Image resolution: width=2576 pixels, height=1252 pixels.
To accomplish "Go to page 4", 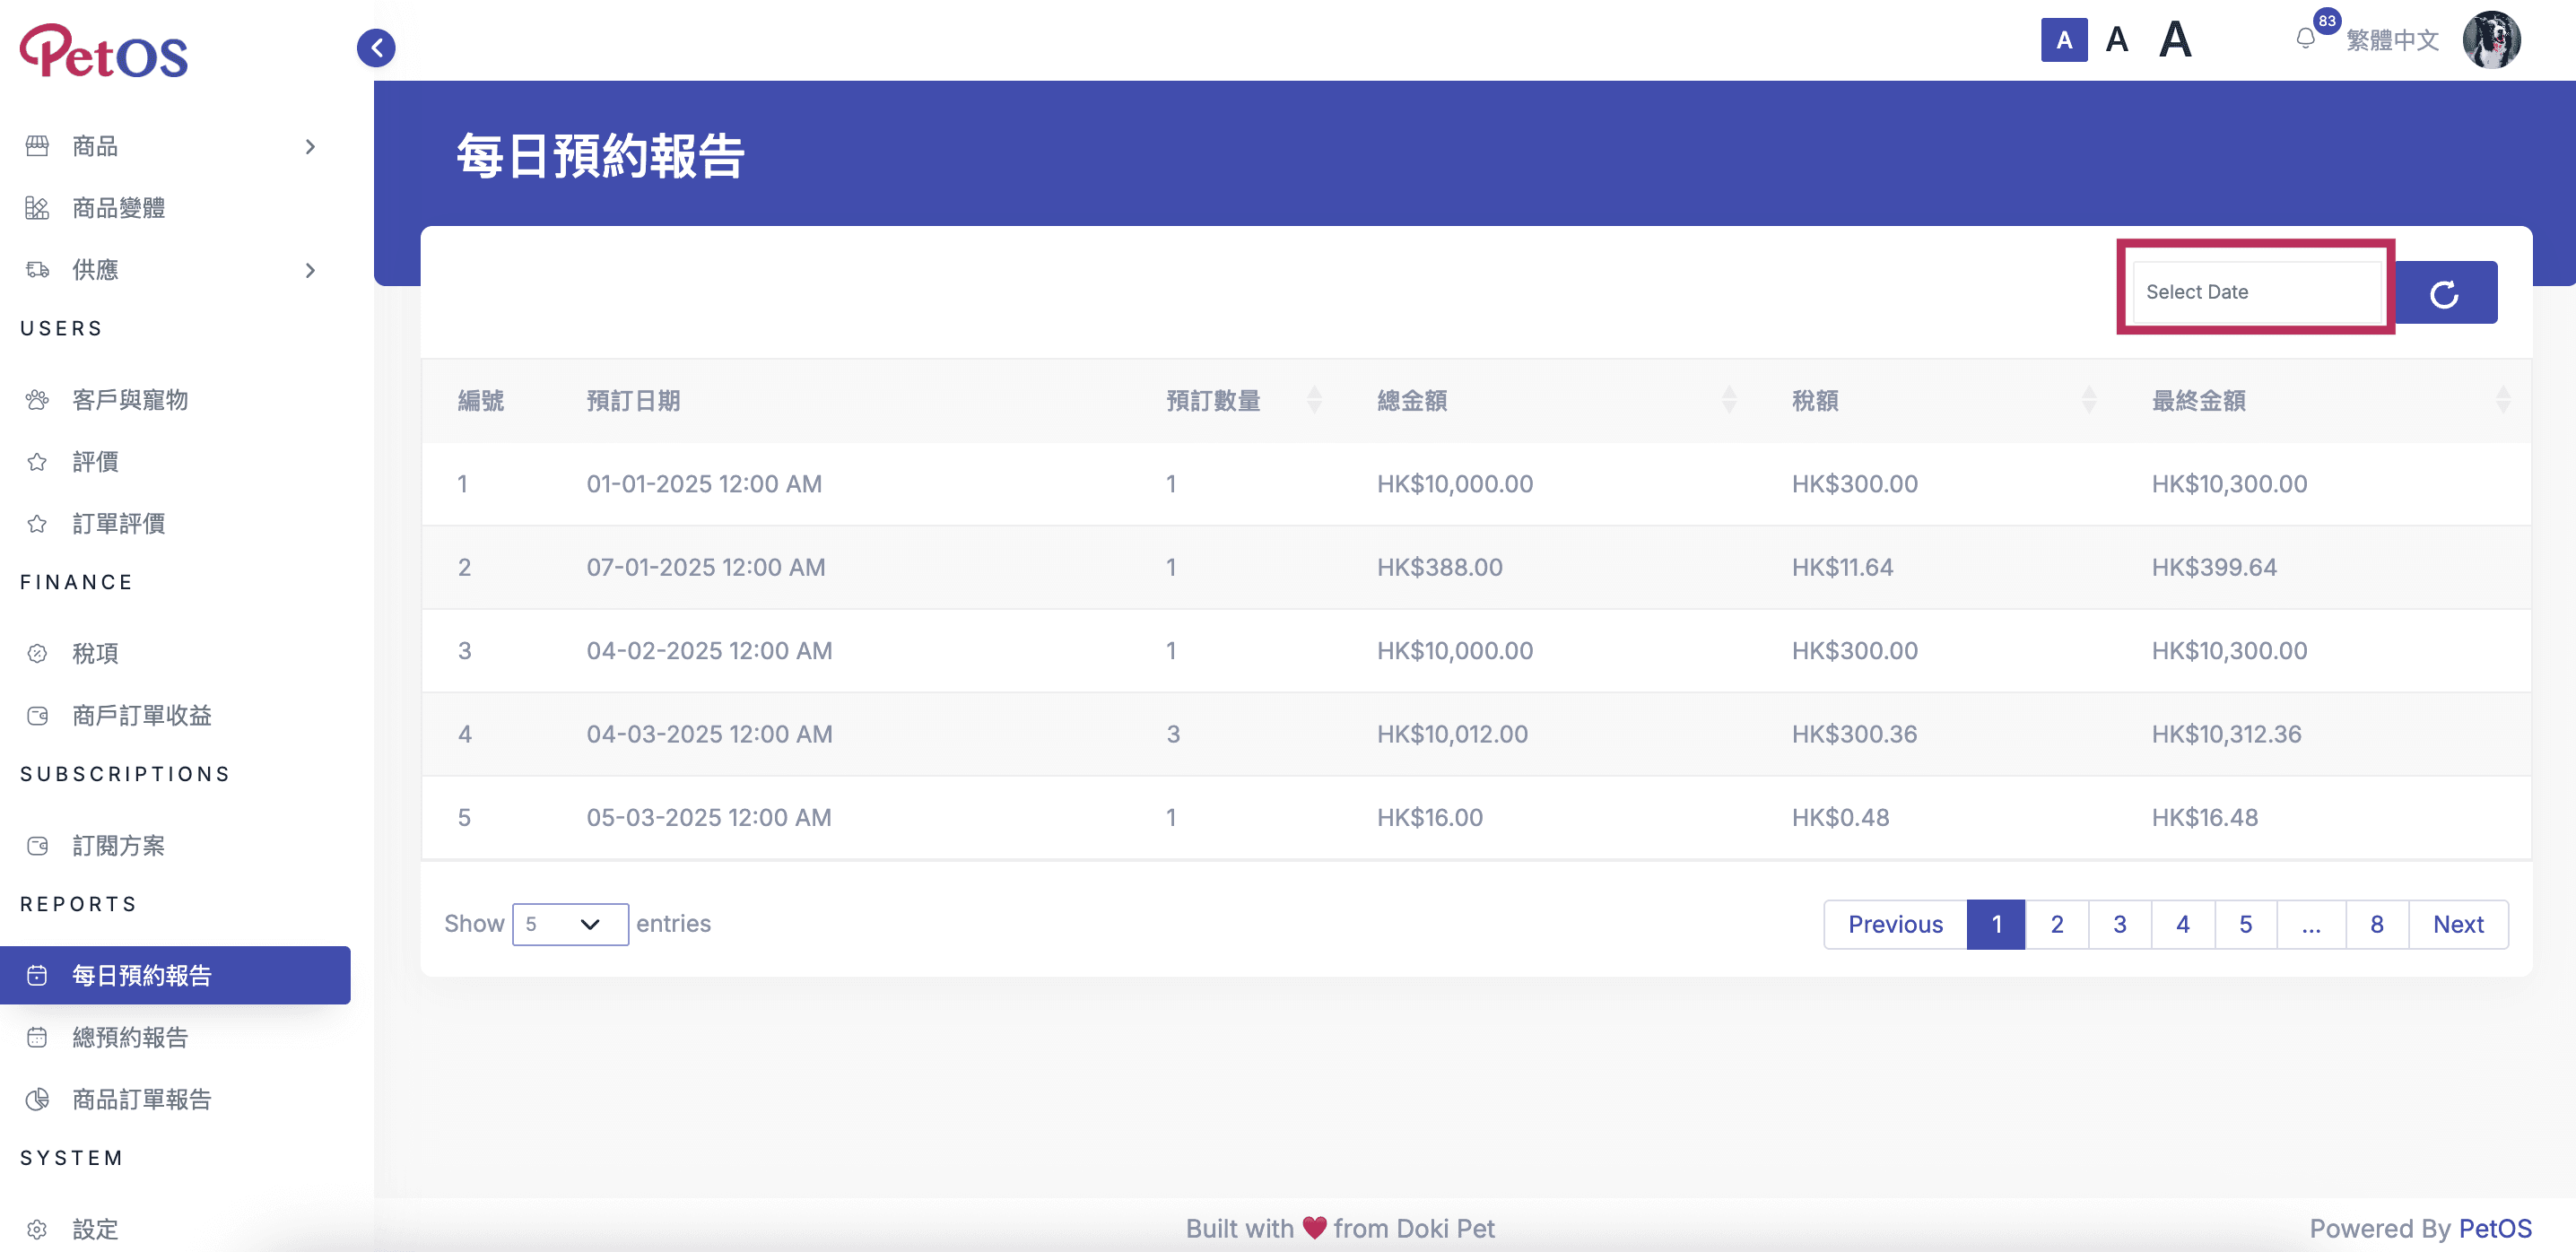I will 2183,924.
